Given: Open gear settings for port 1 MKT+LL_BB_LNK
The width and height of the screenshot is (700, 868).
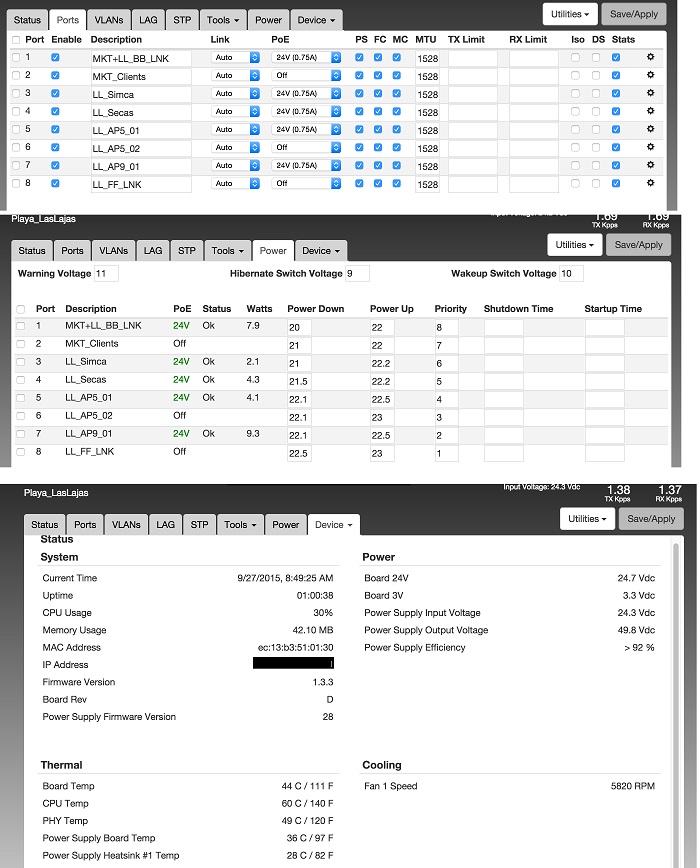Looking at the screenshot, I should [x=651, y=58].
